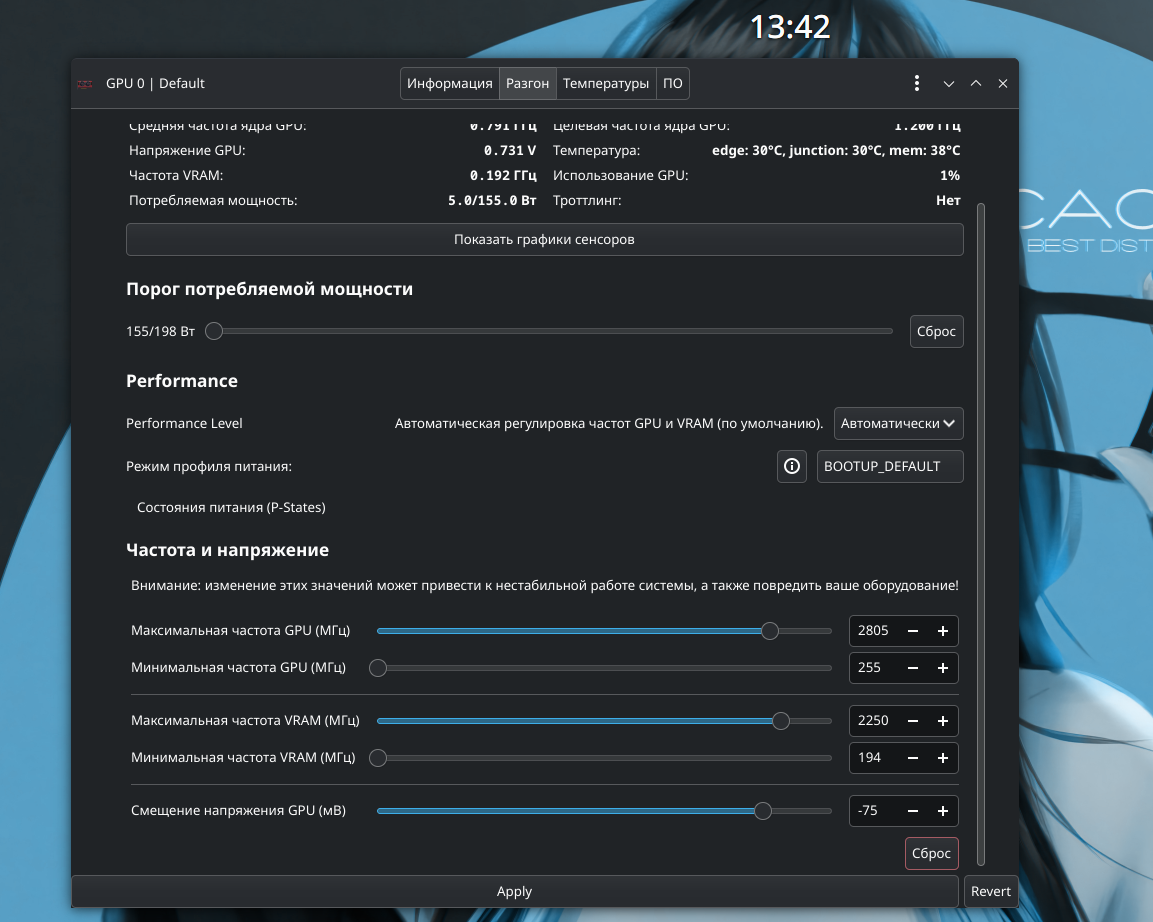Show power profile mode info
Screen dimensions: 1153x922
(792, 466)
